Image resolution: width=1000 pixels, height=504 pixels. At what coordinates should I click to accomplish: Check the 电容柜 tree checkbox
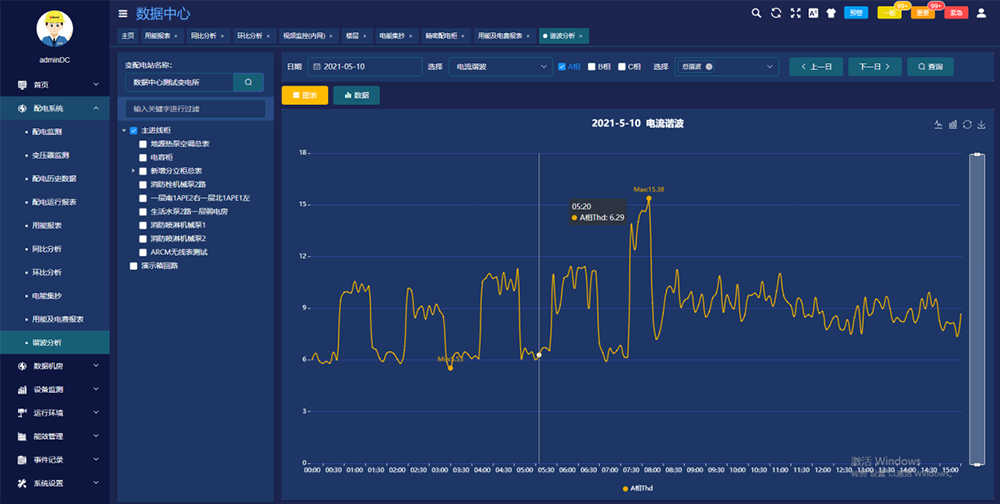(x=143, y=157)
